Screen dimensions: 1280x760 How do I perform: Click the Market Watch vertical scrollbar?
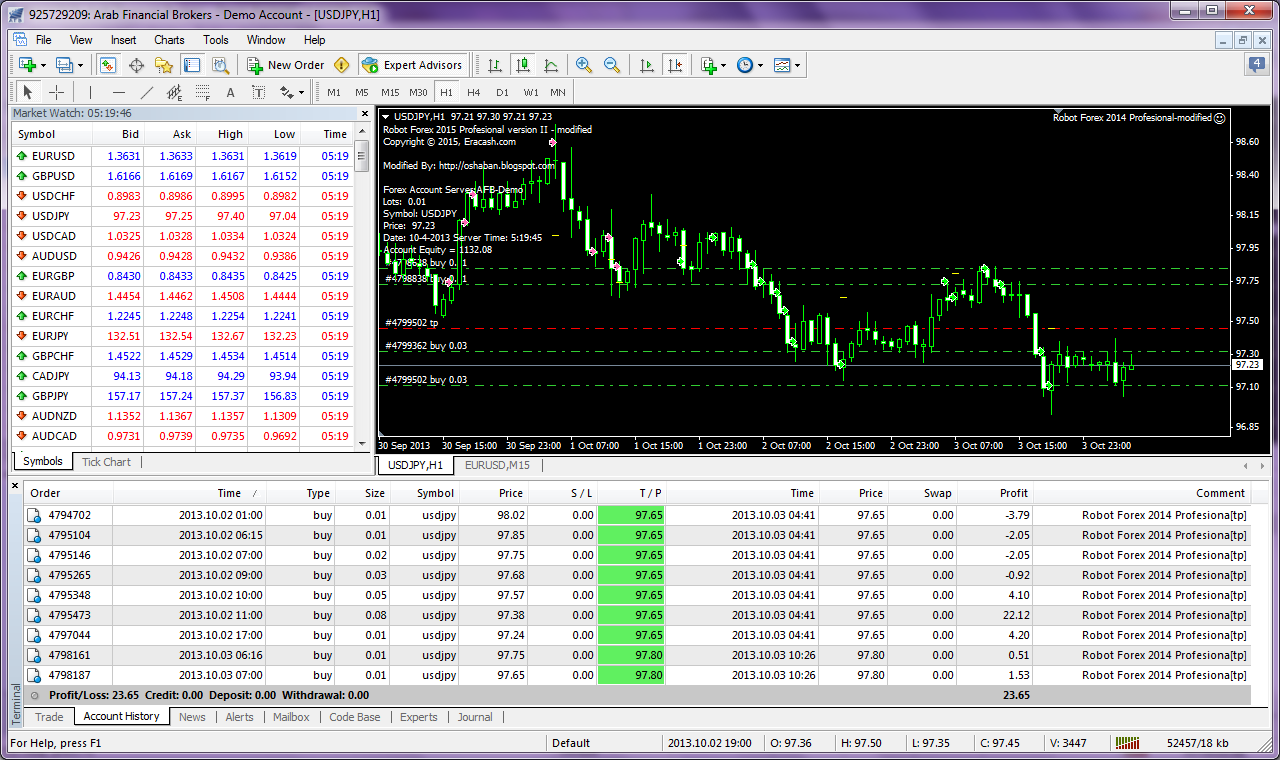pos(362,287)
